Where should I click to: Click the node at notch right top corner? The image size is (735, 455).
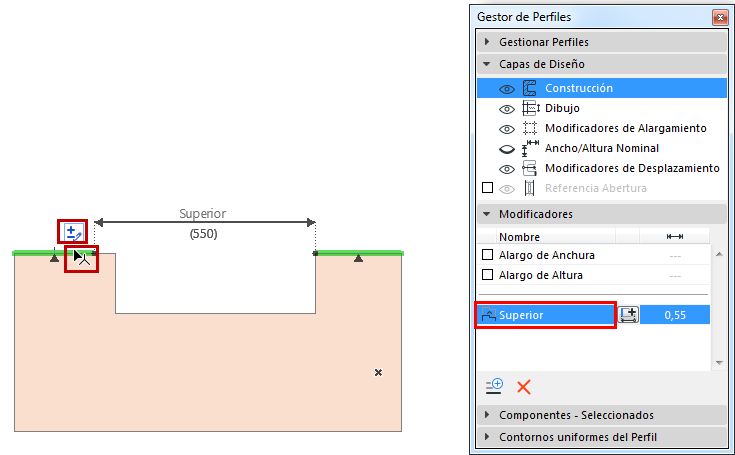click(x=315, y=254)
